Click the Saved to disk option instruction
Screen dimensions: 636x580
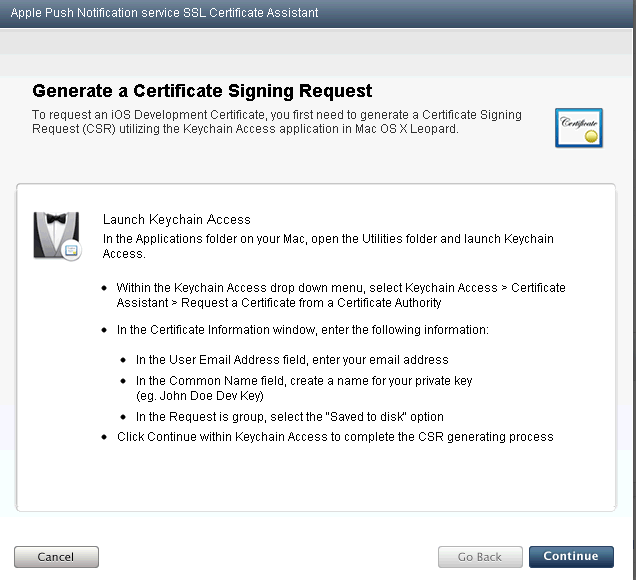coord(290,416)
